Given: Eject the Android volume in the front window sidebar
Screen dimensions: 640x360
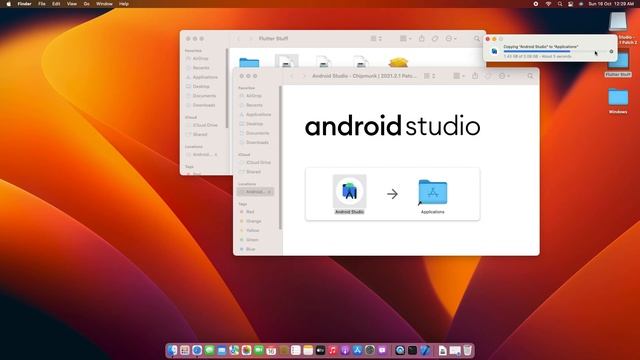Looking at the screenshot, I should [x=269, y=192].
